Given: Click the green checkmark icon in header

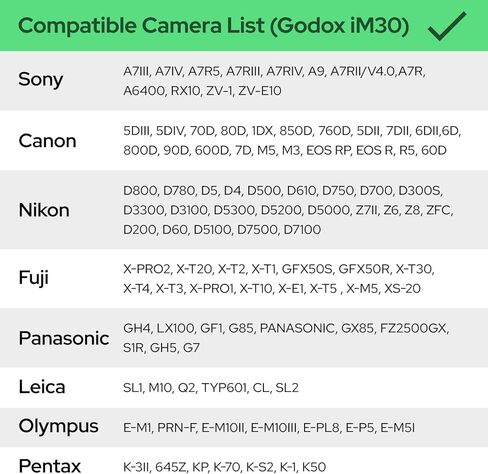Looking at the screenshot, I should pyautogui.click(x=447, y=26).
